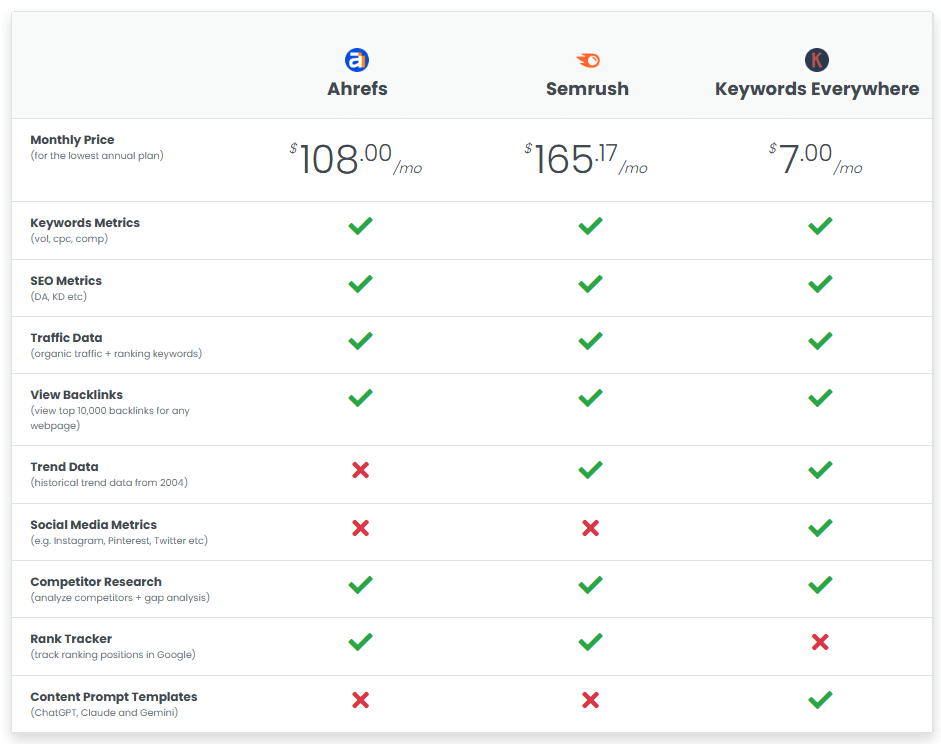Viewport: 941px width, 744px height.
Task: Click the "(vol, cpc, comp)" description
Action: click(69, 238)
